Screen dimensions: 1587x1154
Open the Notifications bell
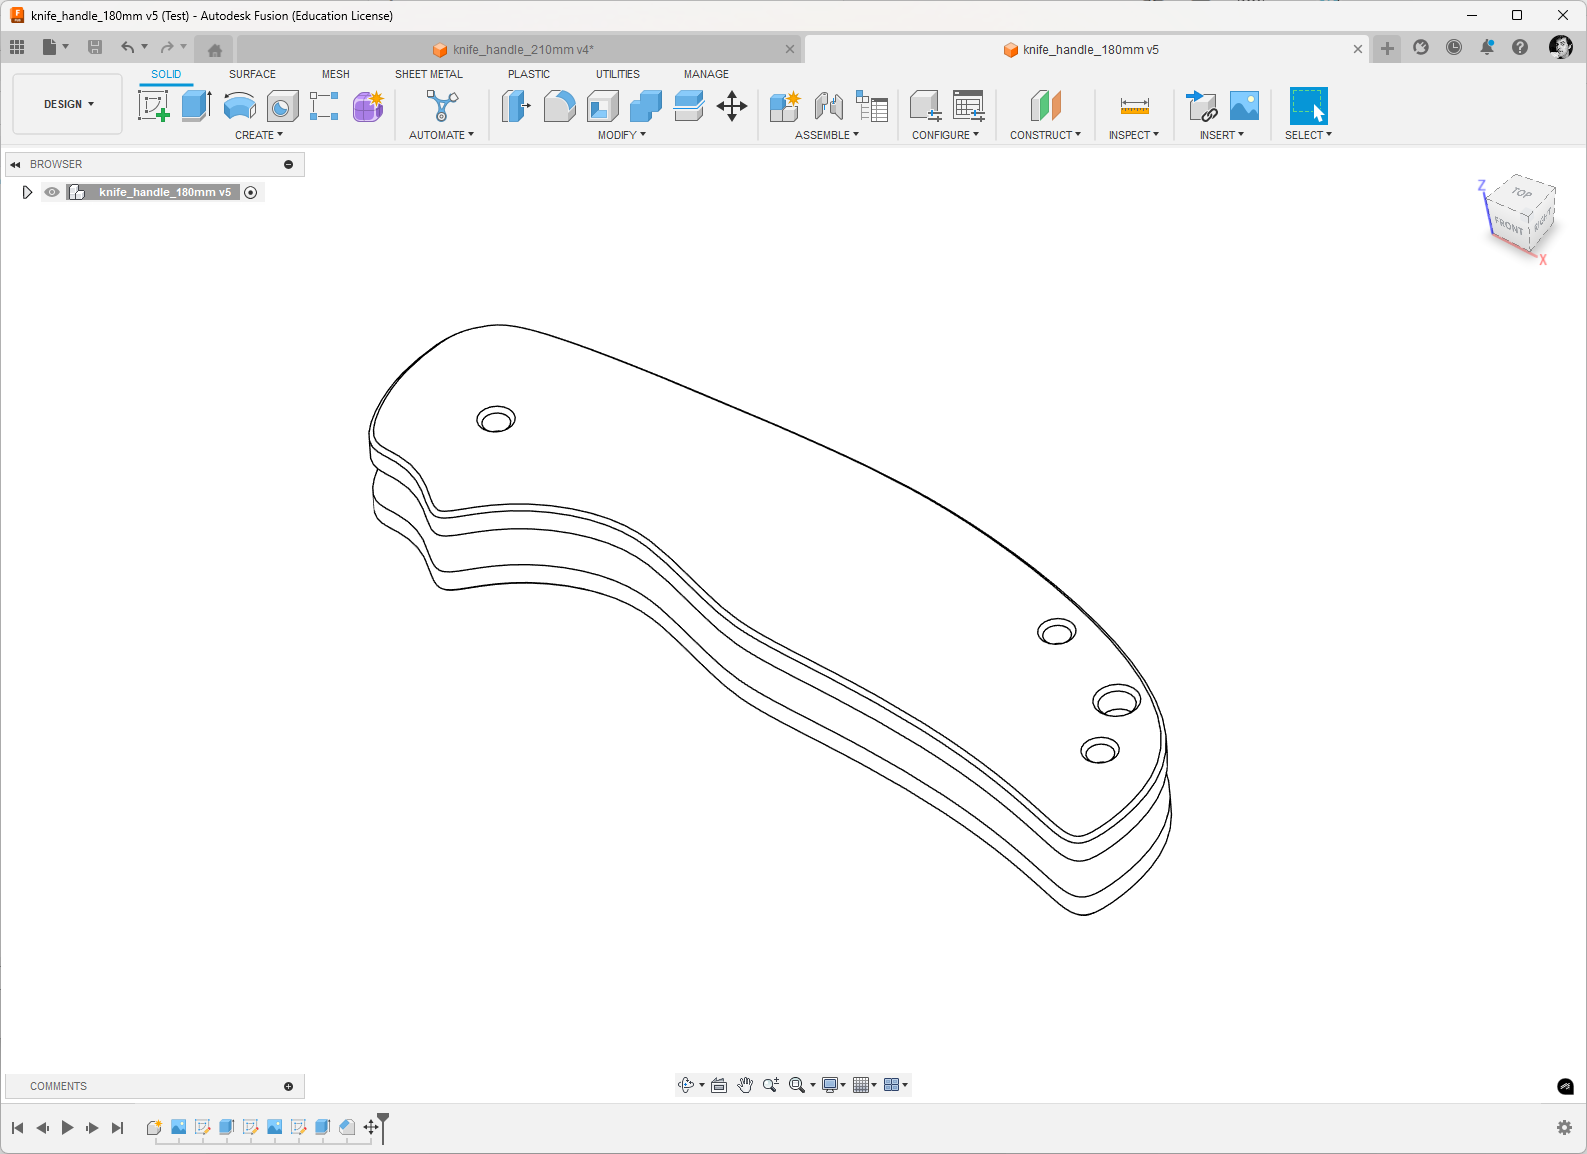coord(1487,47)
